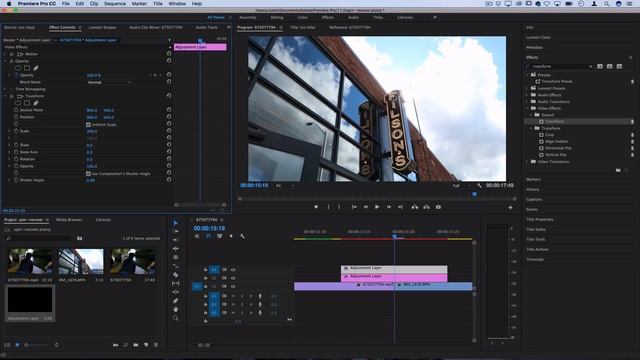640x360 pixels.
Task: Go to Out point in Program monitor
Action: coord(400,207)
